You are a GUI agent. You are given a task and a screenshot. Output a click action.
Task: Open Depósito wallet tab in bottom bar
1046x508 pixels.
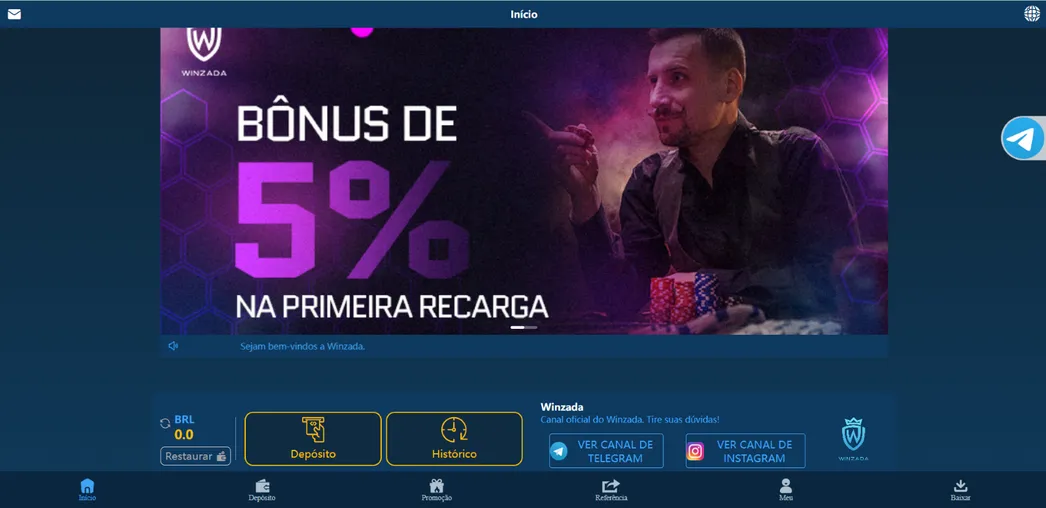tap(262, 490)
